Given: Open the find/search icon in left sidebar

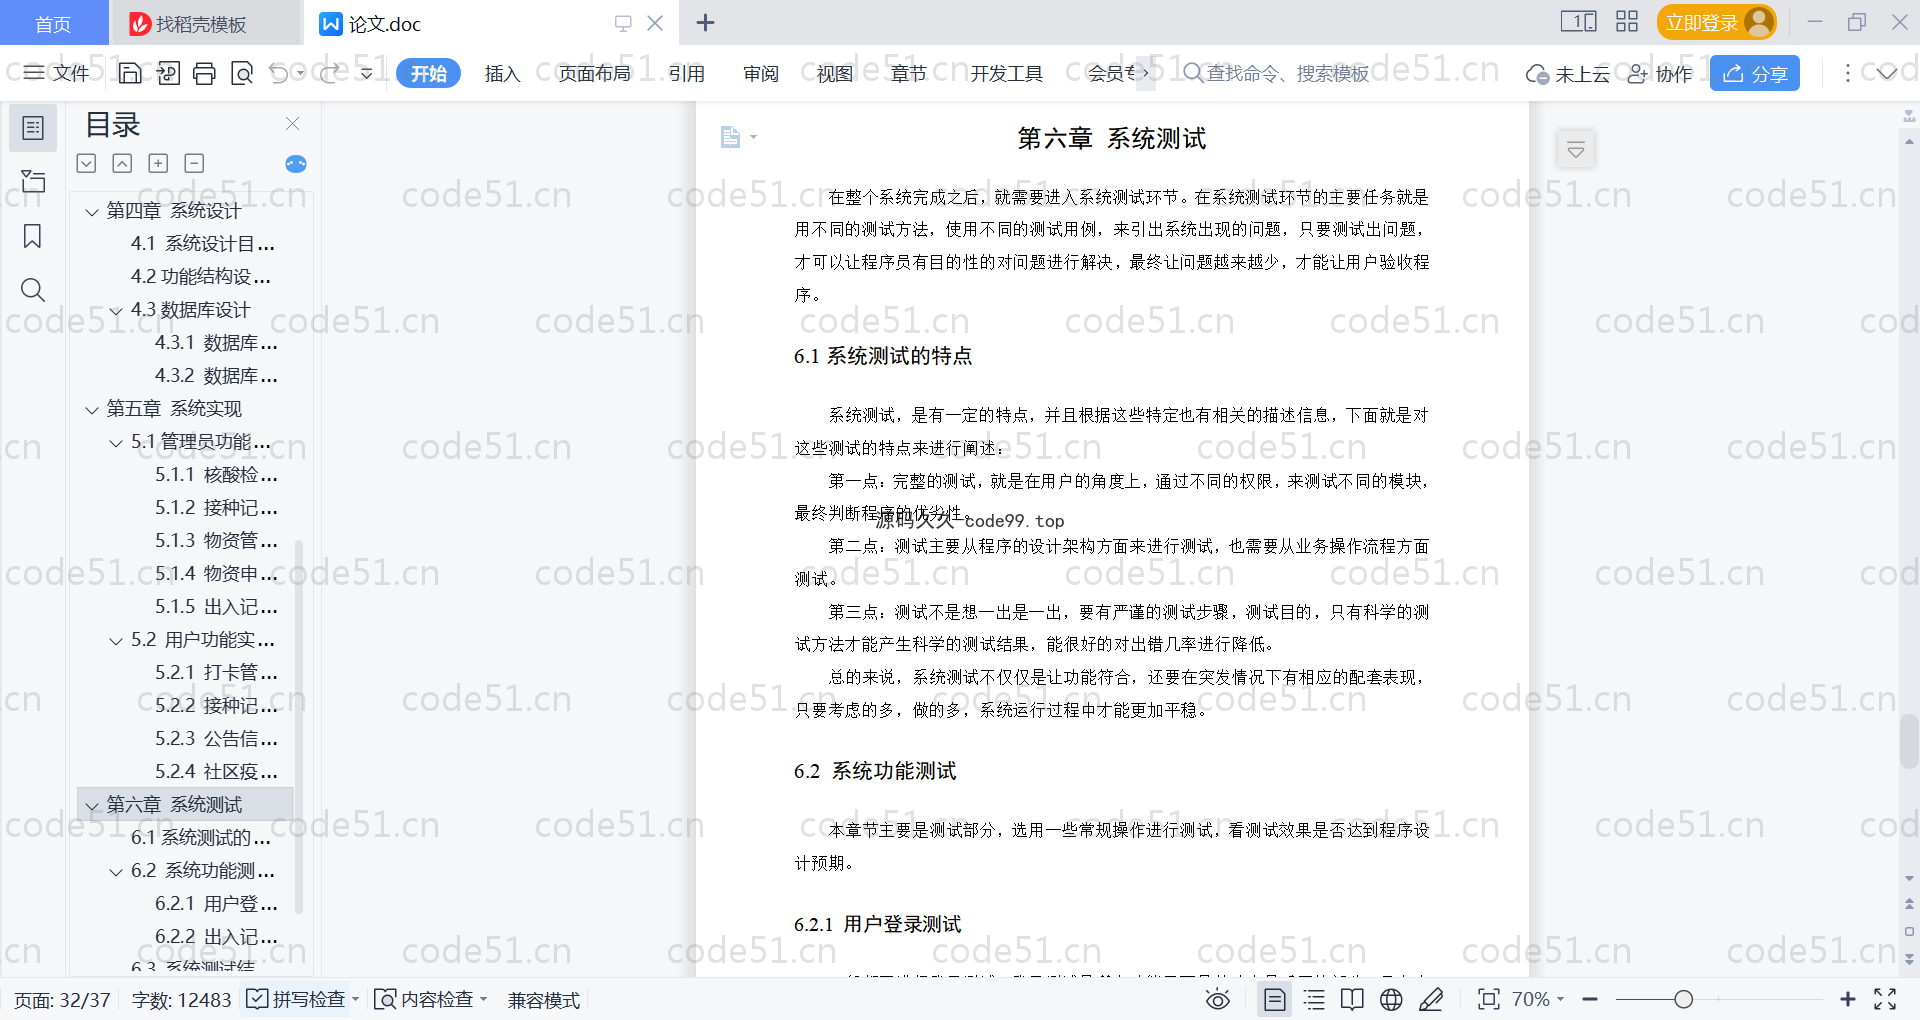Looking at the screenshot, I should [33, 290].
